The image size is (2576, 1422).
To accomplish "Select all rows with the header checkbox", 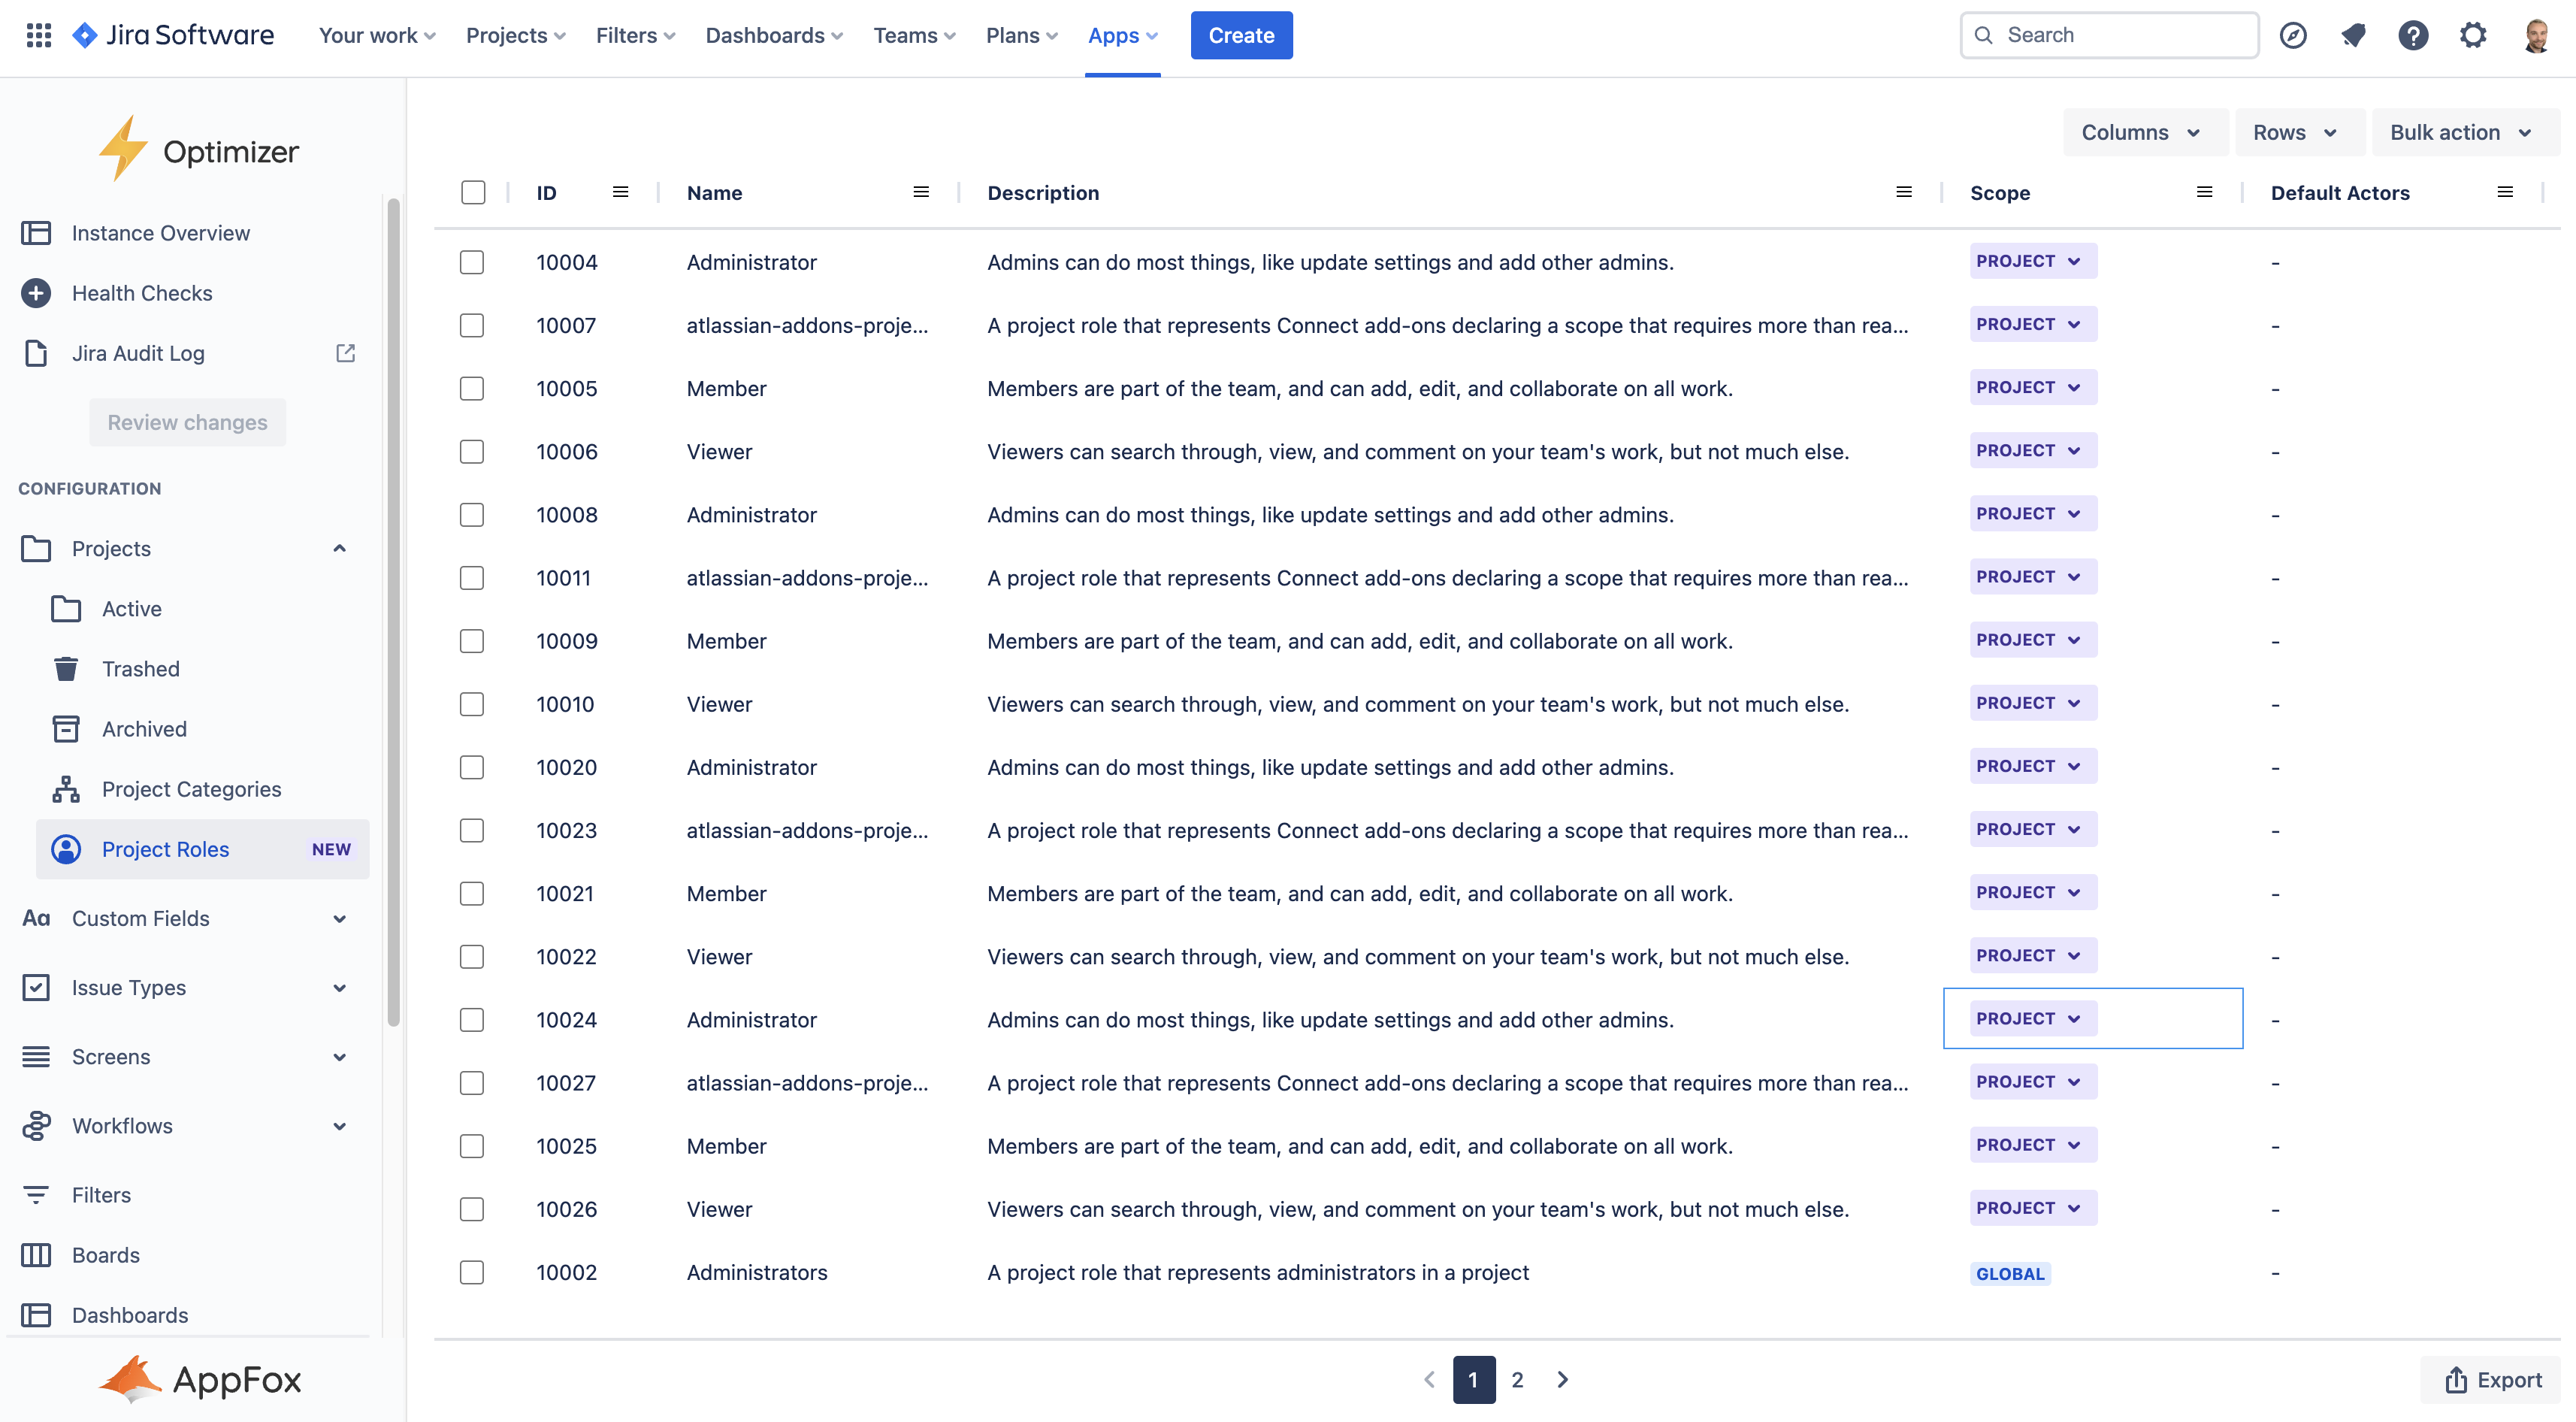I will [x=472, y=192].
